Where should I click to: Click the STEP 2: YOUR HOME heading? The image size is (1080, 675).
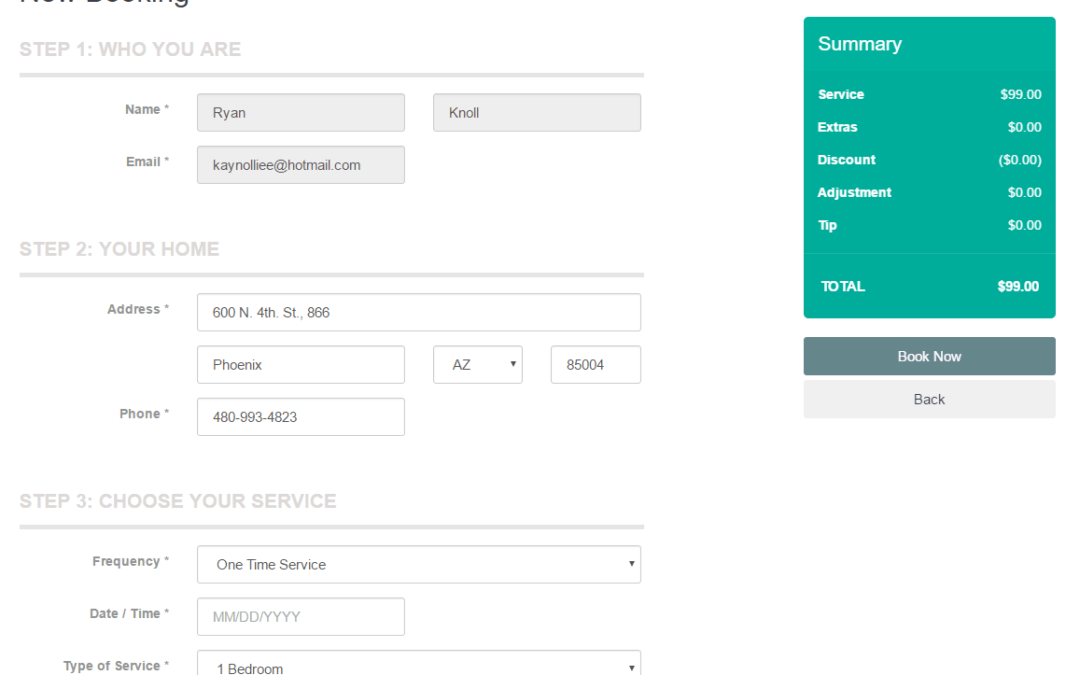click(x=119, y=249)
